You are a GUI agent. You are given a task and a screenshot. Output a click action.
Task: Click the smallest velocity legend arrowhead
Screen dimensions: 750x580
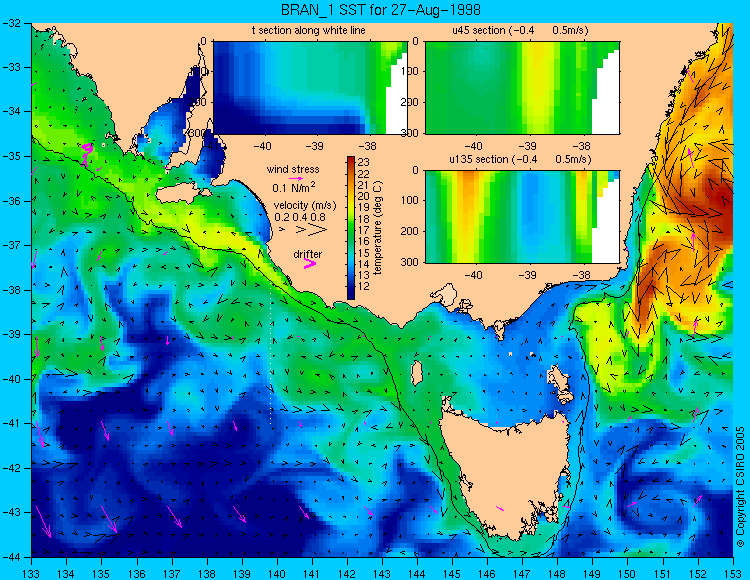tap(283, 230)
